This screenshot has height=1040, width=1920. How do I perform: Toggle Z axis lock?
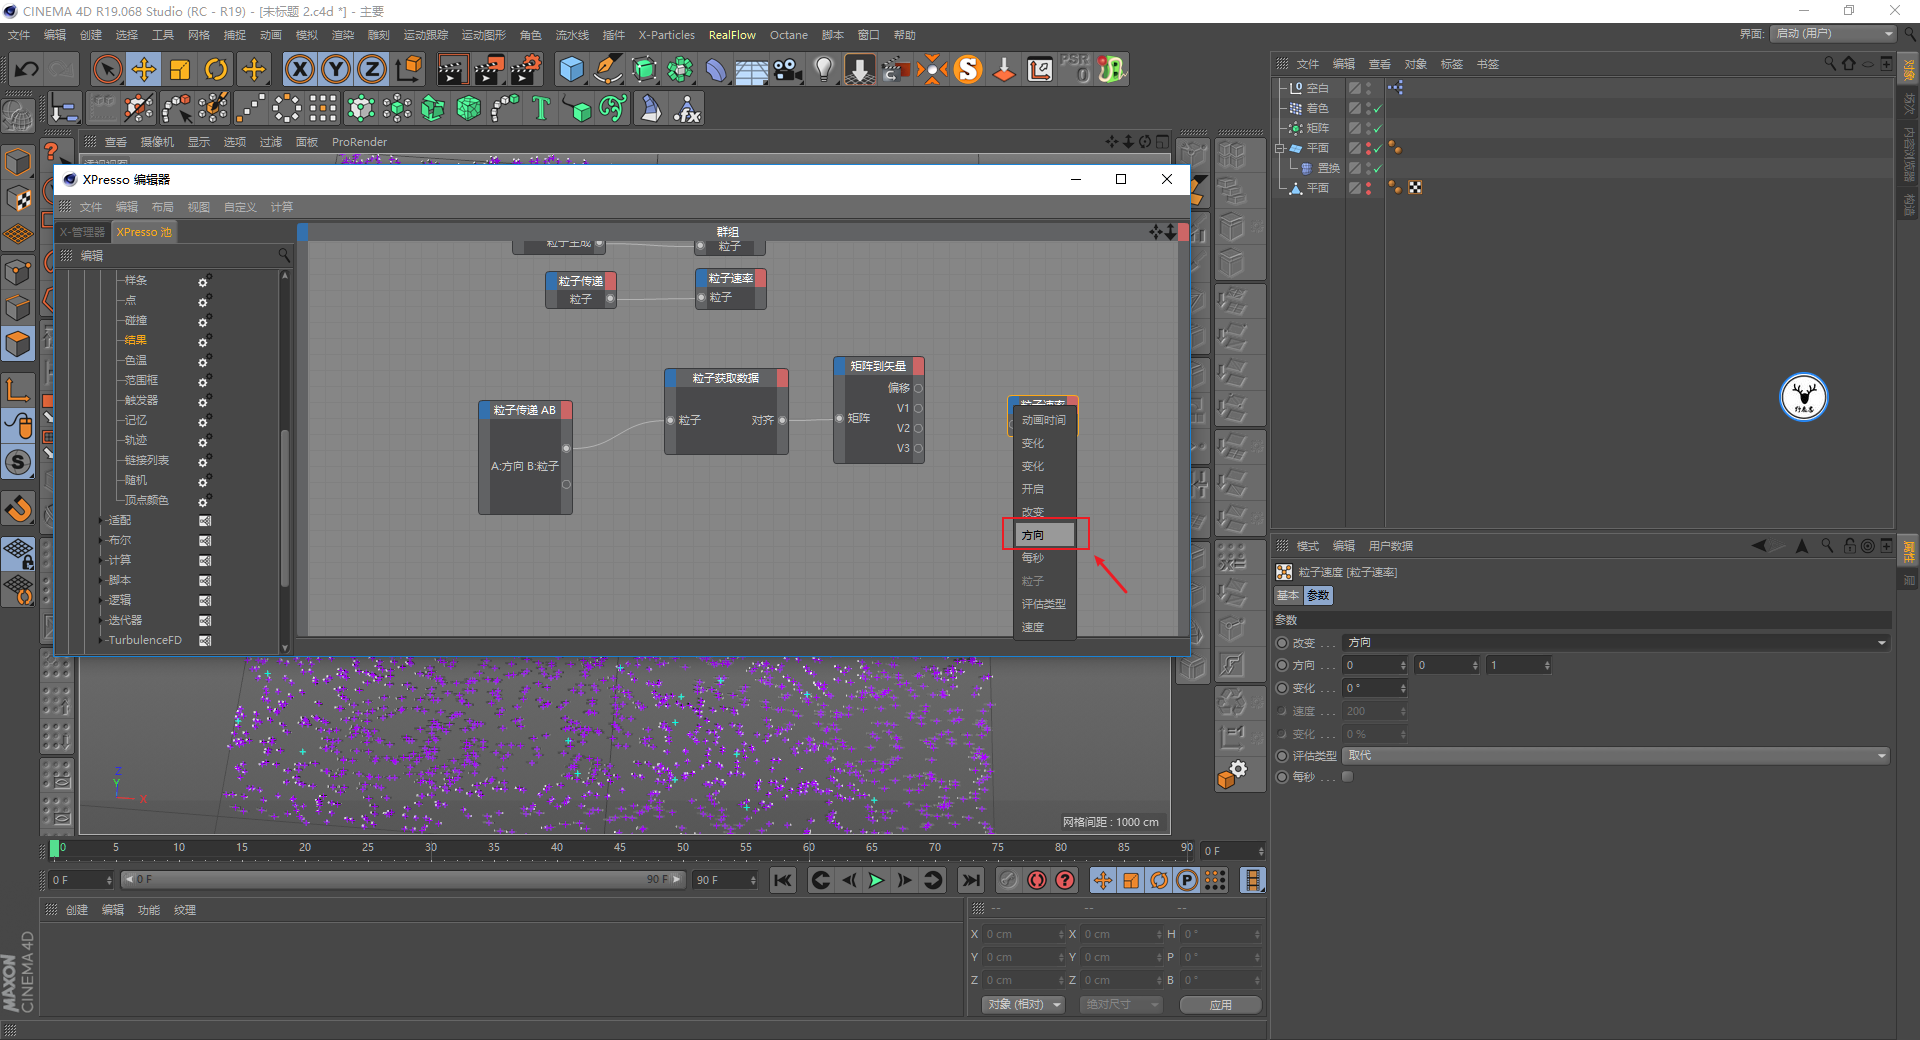(372, 69)
